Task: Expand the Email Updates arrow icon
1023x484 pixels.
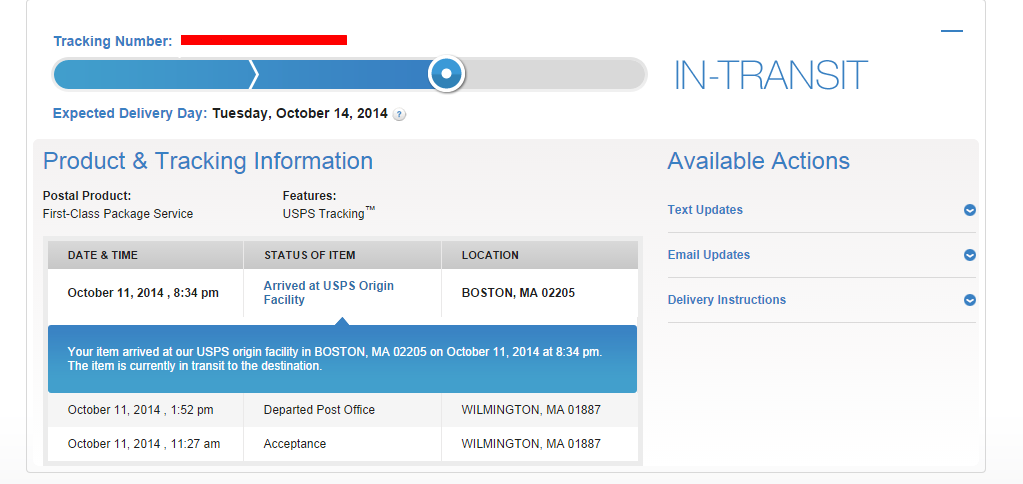Action: (x=969, y=255)
